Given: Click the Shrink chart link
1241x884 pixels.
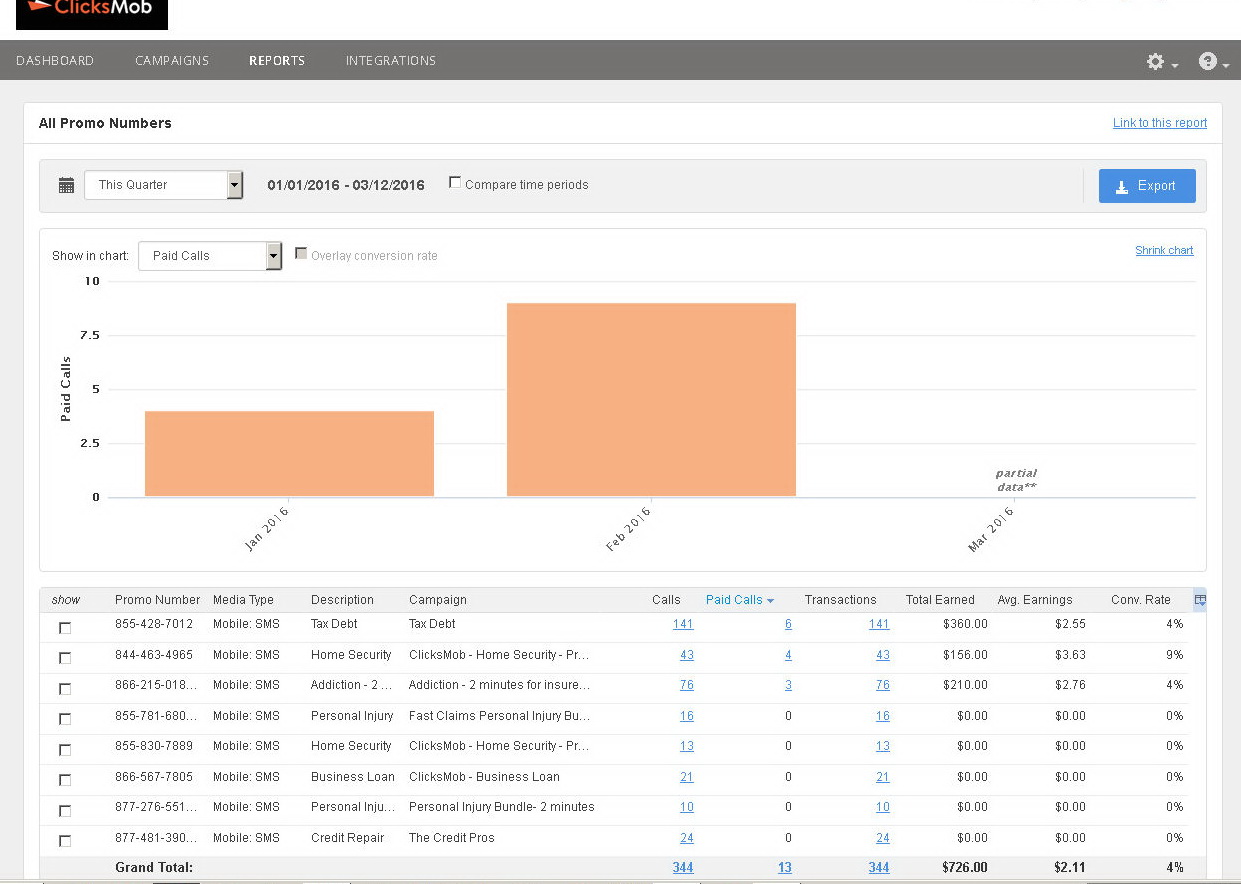Looking at the screenshot, I should [1164, 251].
